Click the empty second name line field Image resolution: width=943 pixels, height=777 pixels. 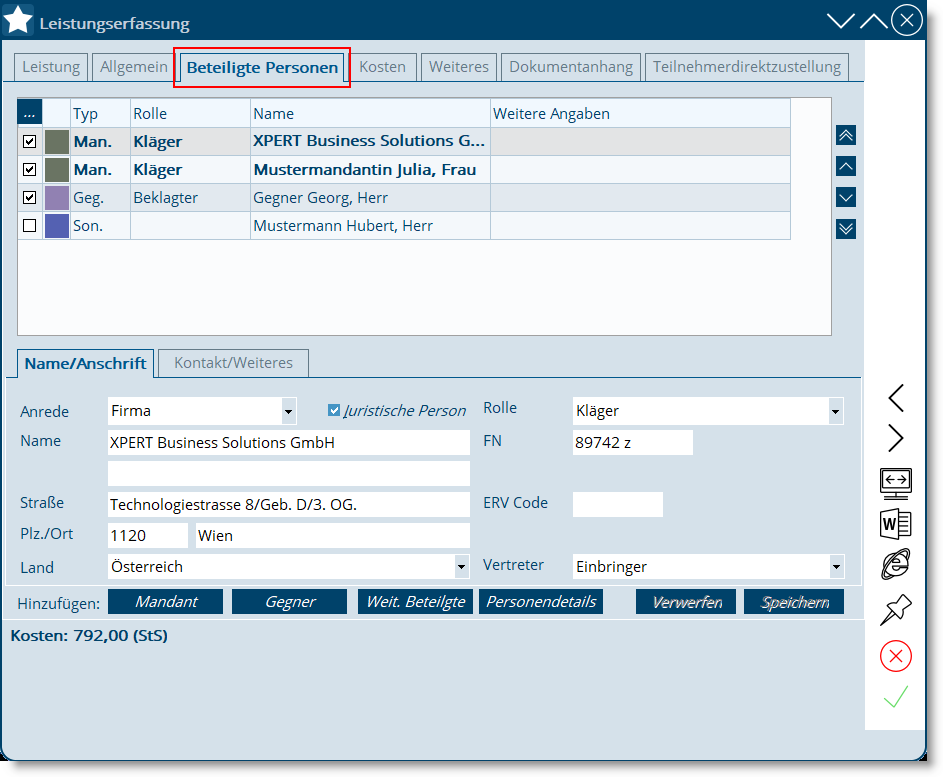click(289, 473)
